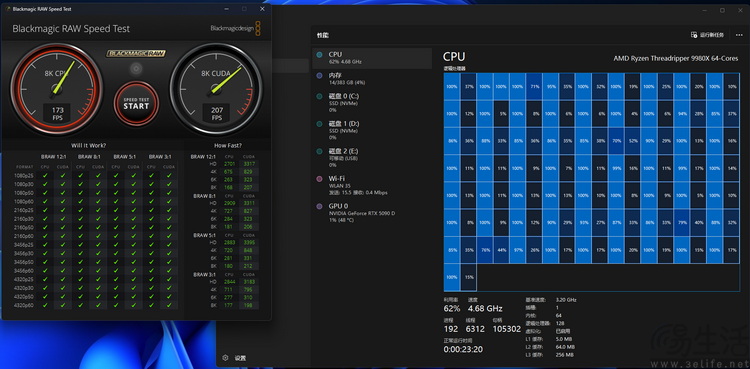The image size is (750, 369).
Task: Select CPU in Task Manager performance list
Action: [x=372, y=58]
